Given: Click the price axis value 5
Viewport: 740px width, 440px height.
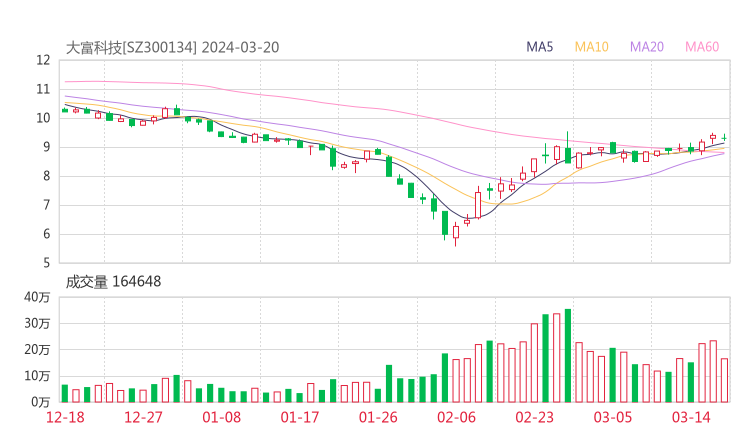Looking at the screenshot, I should pyautogui.click(x=46, y=263).
